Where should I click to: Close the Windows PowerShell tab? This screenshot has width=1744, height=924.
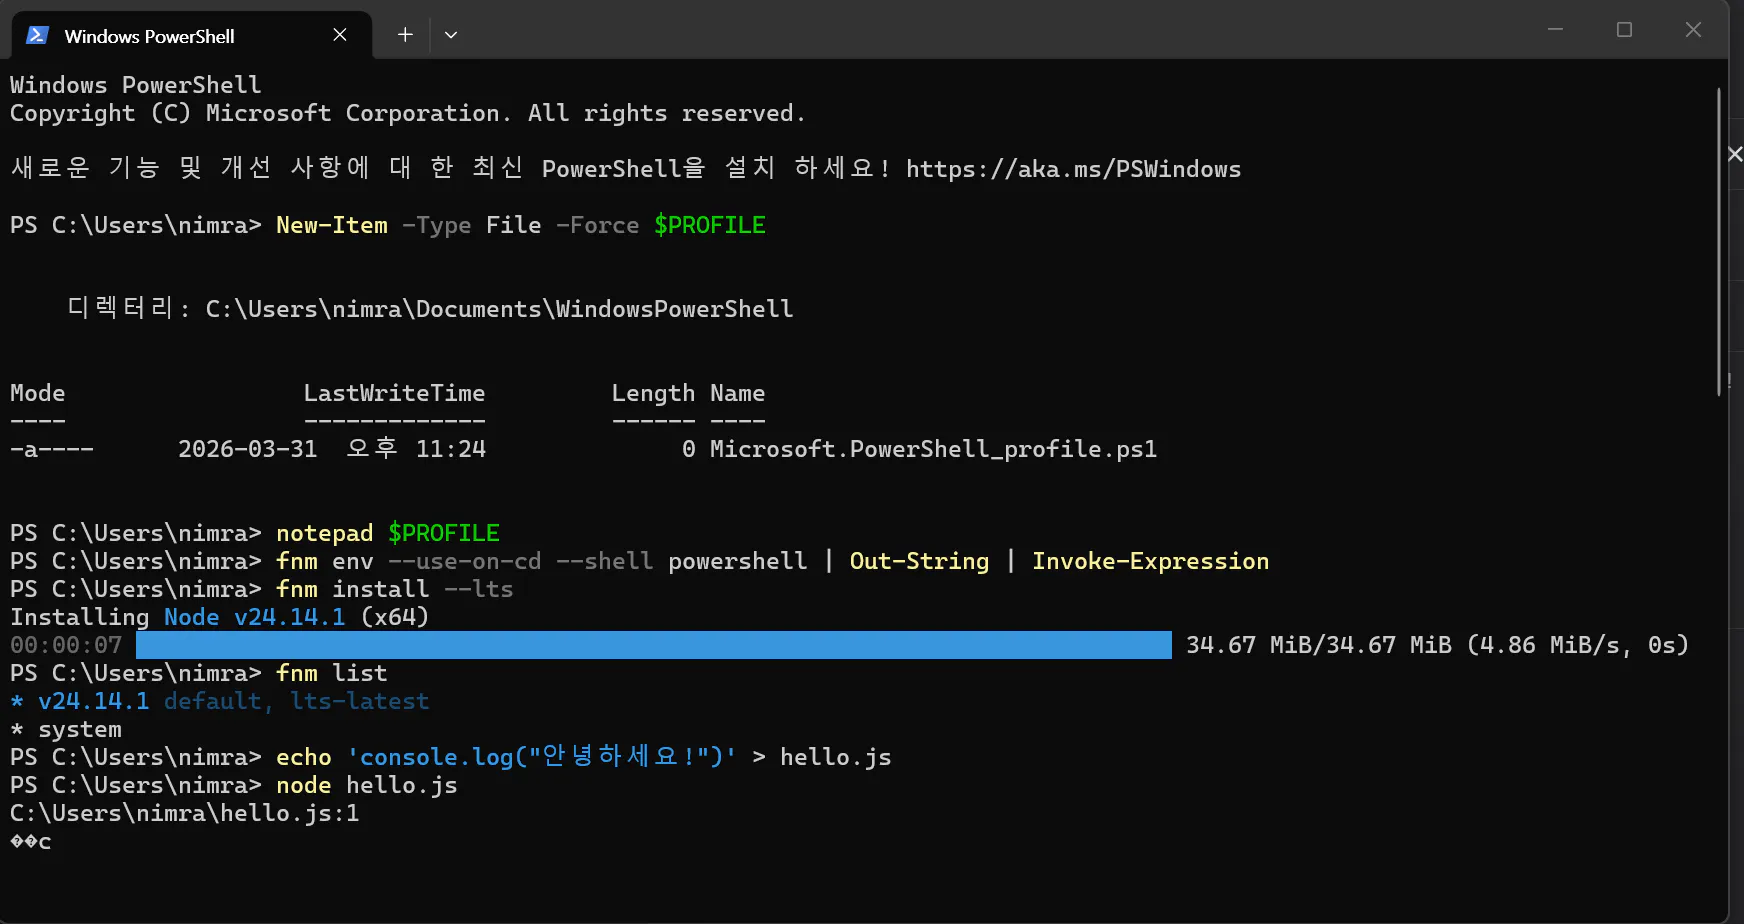pos(339,34)
